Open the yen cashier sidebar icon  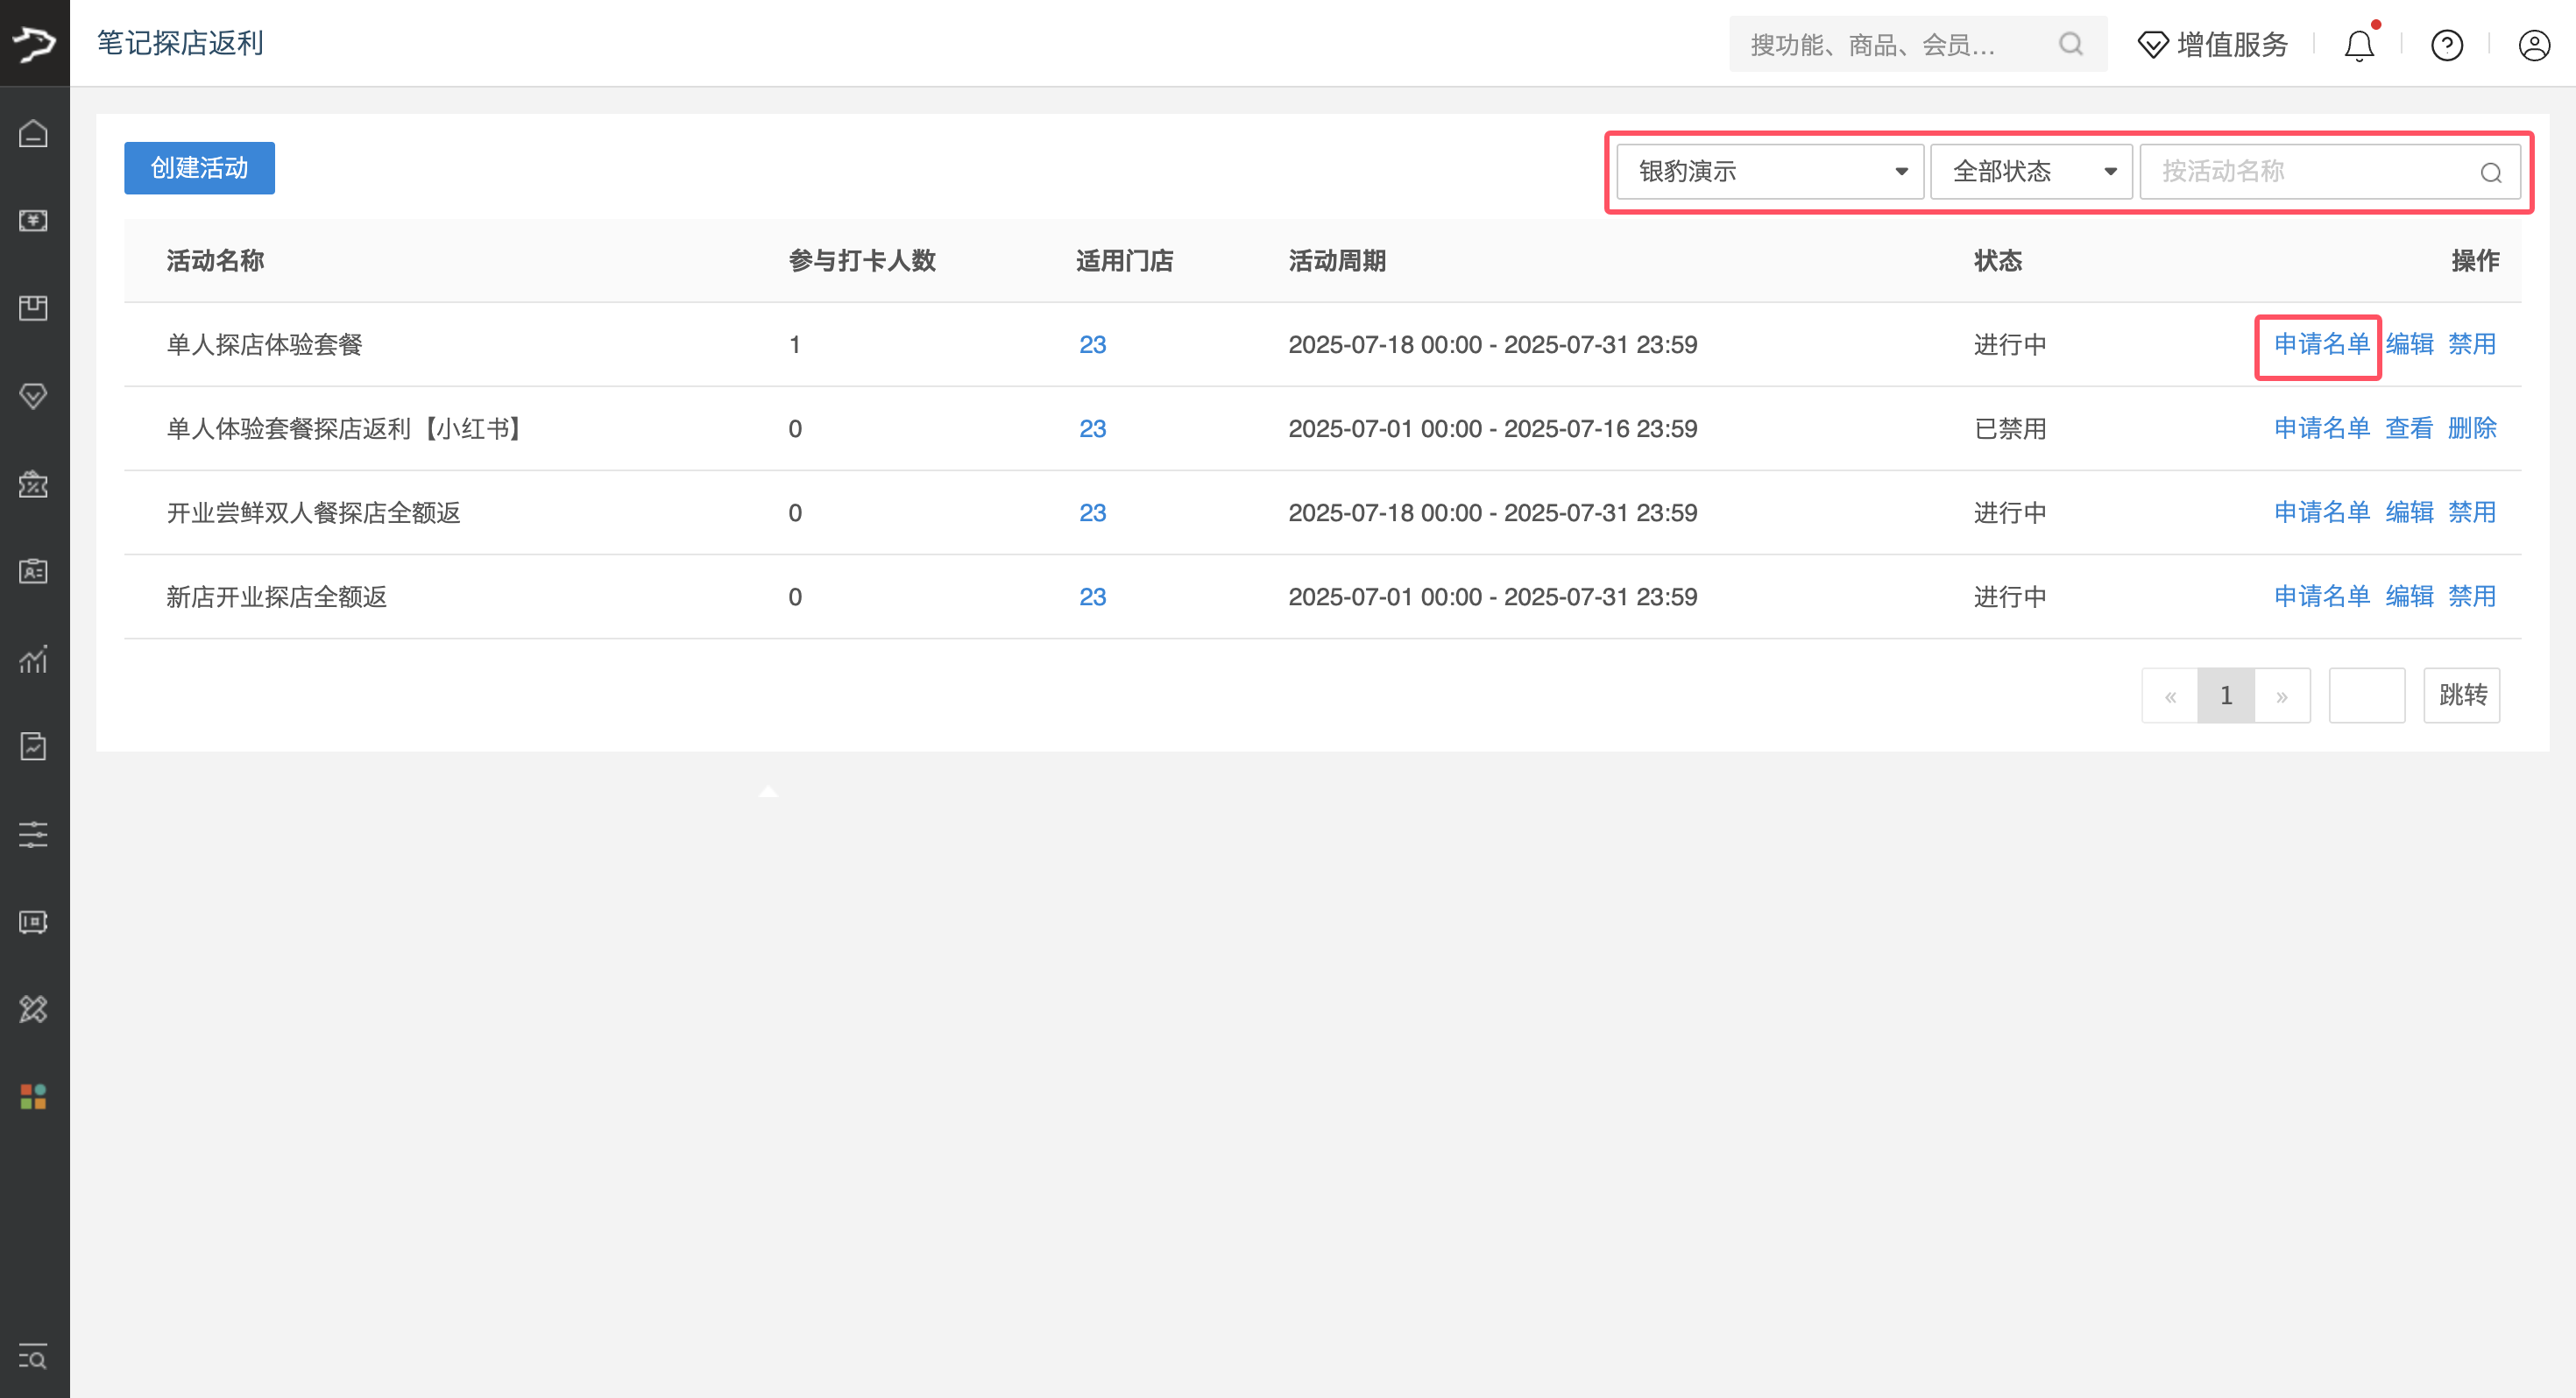(34, 220)
